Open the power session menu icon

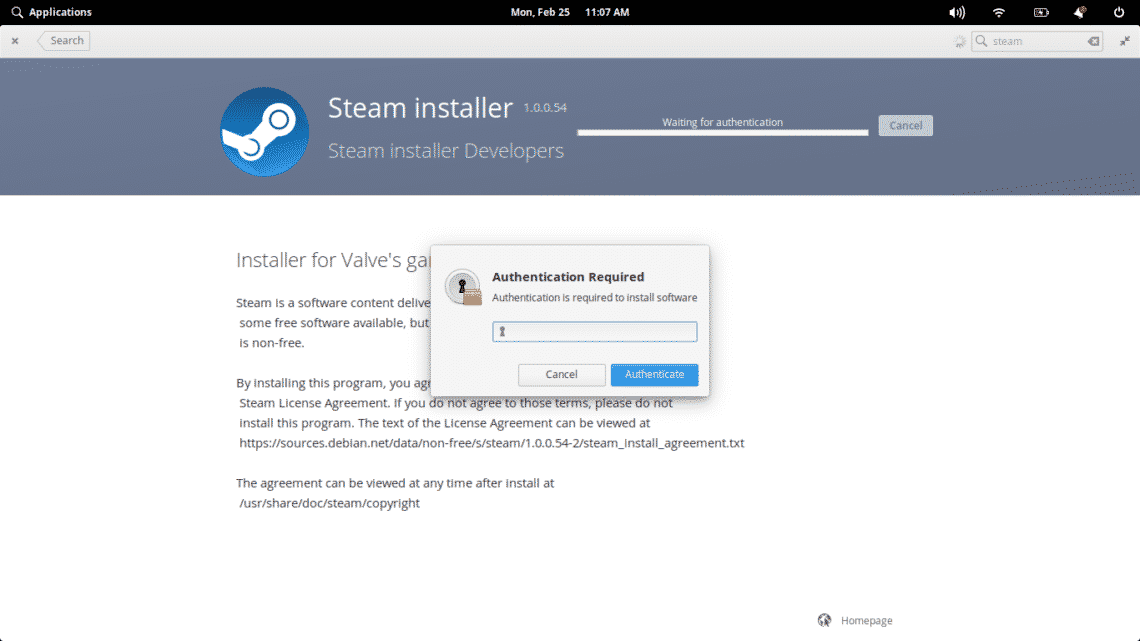coord(1119,12)
